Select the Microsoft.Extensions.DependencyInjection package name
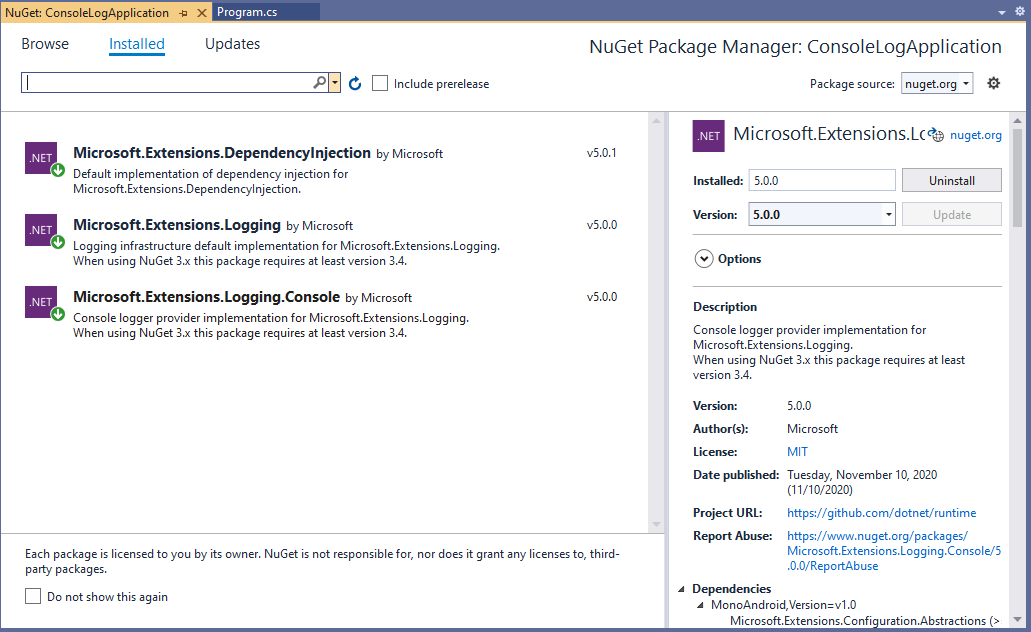 [222, 153]
